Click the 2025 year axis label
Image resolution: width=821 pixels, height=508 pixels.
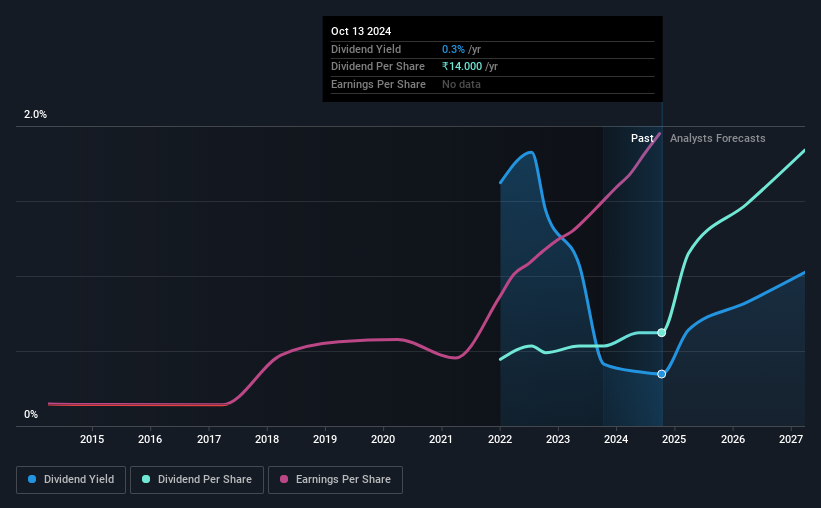674,439
